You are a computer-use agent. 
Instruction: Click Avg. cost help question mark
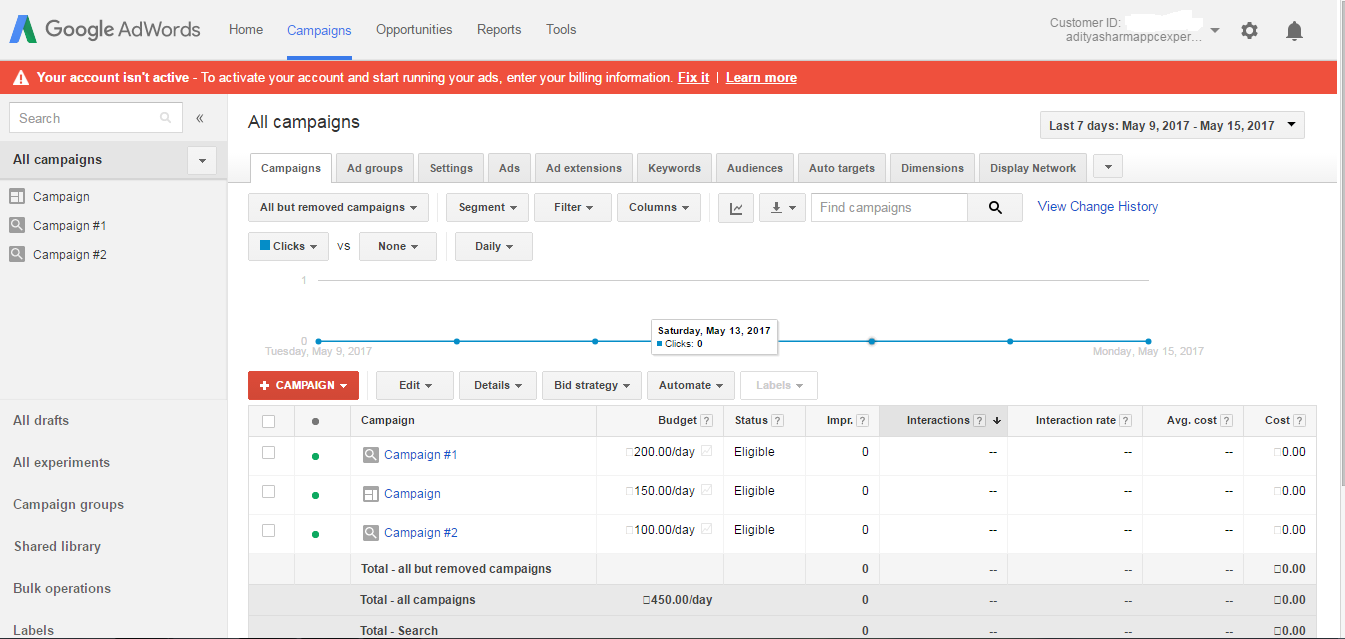(1227, 421)
